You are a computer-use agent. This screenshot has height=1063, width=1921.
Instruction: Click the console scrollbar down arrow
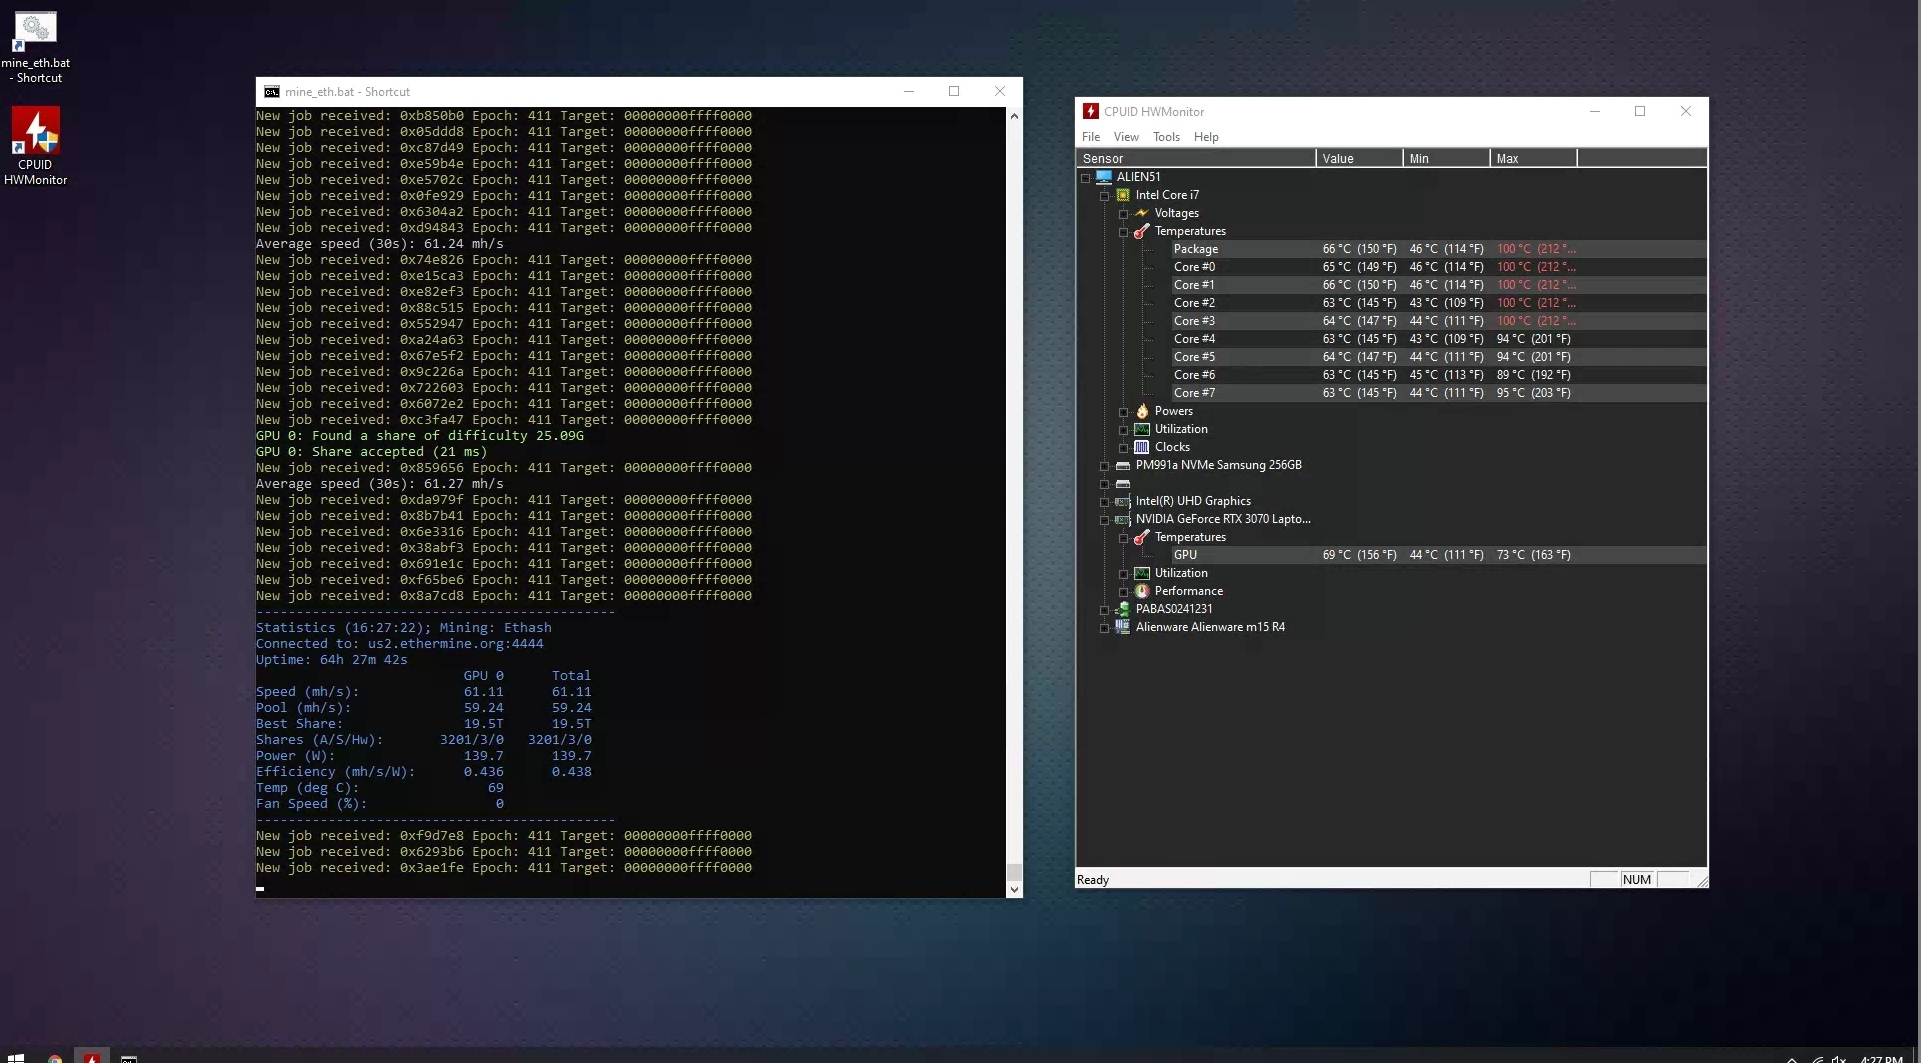coord(1014,889)
